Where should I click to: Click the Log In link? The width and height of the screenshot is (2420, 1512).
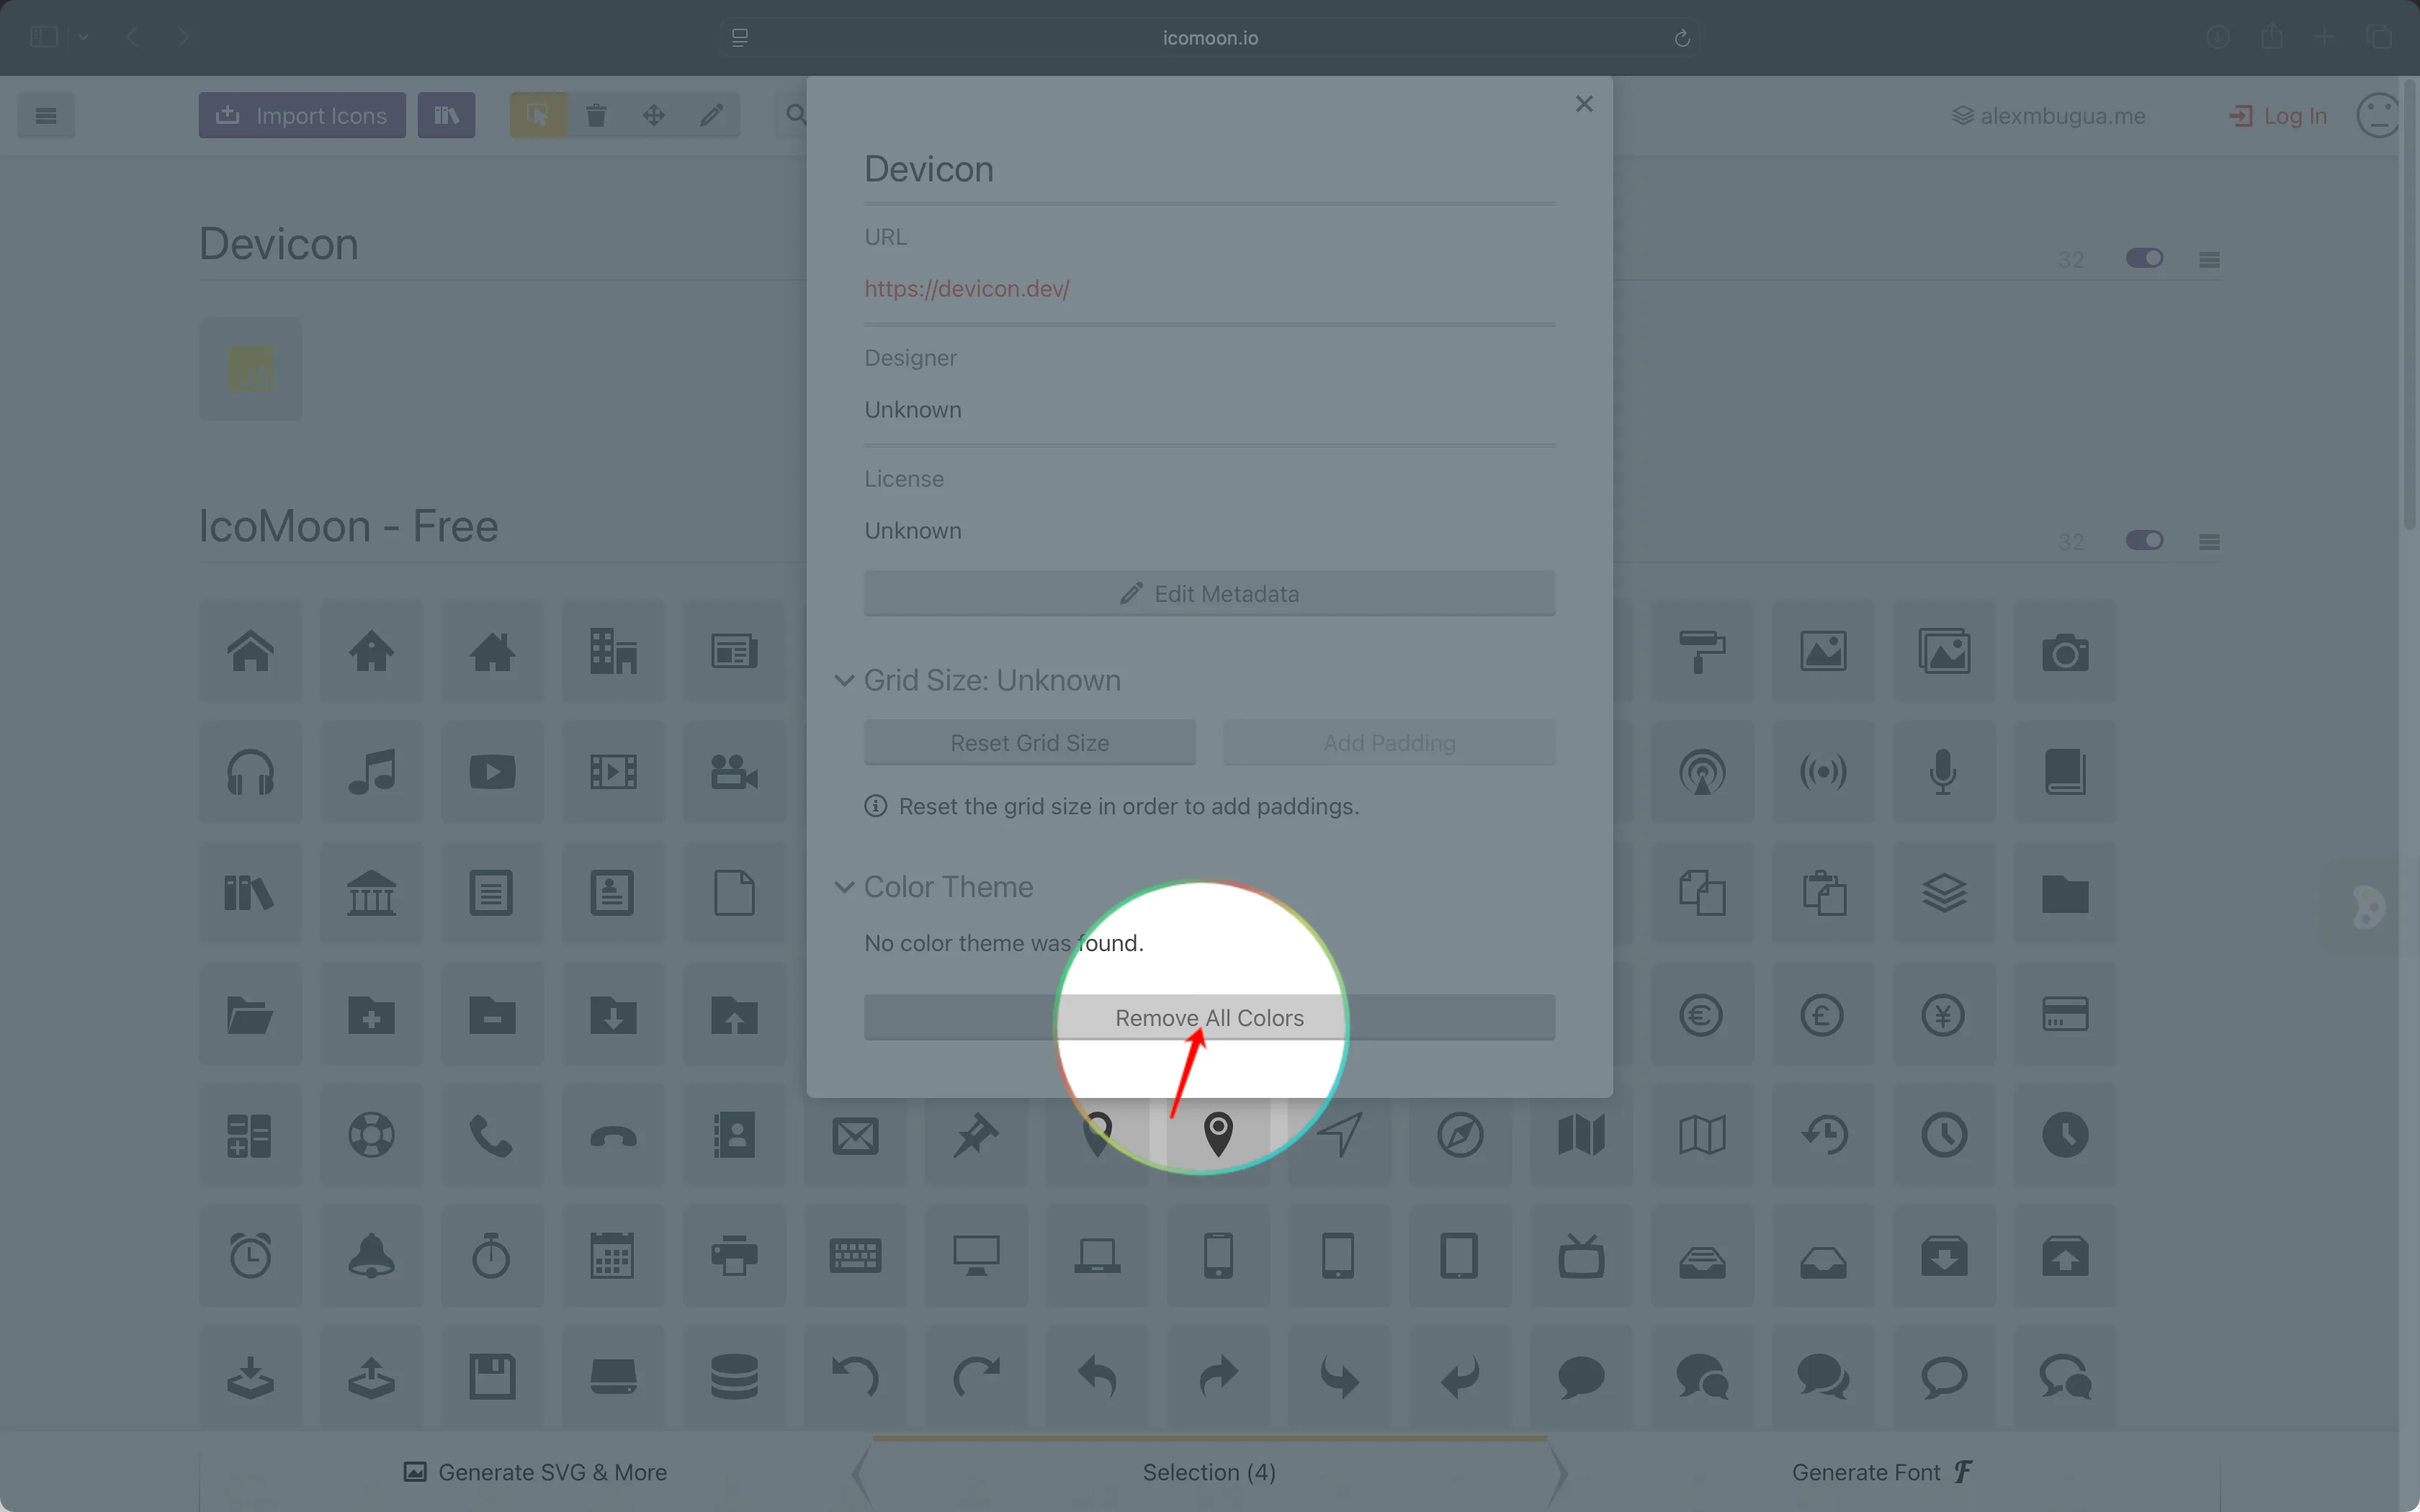2278,116
